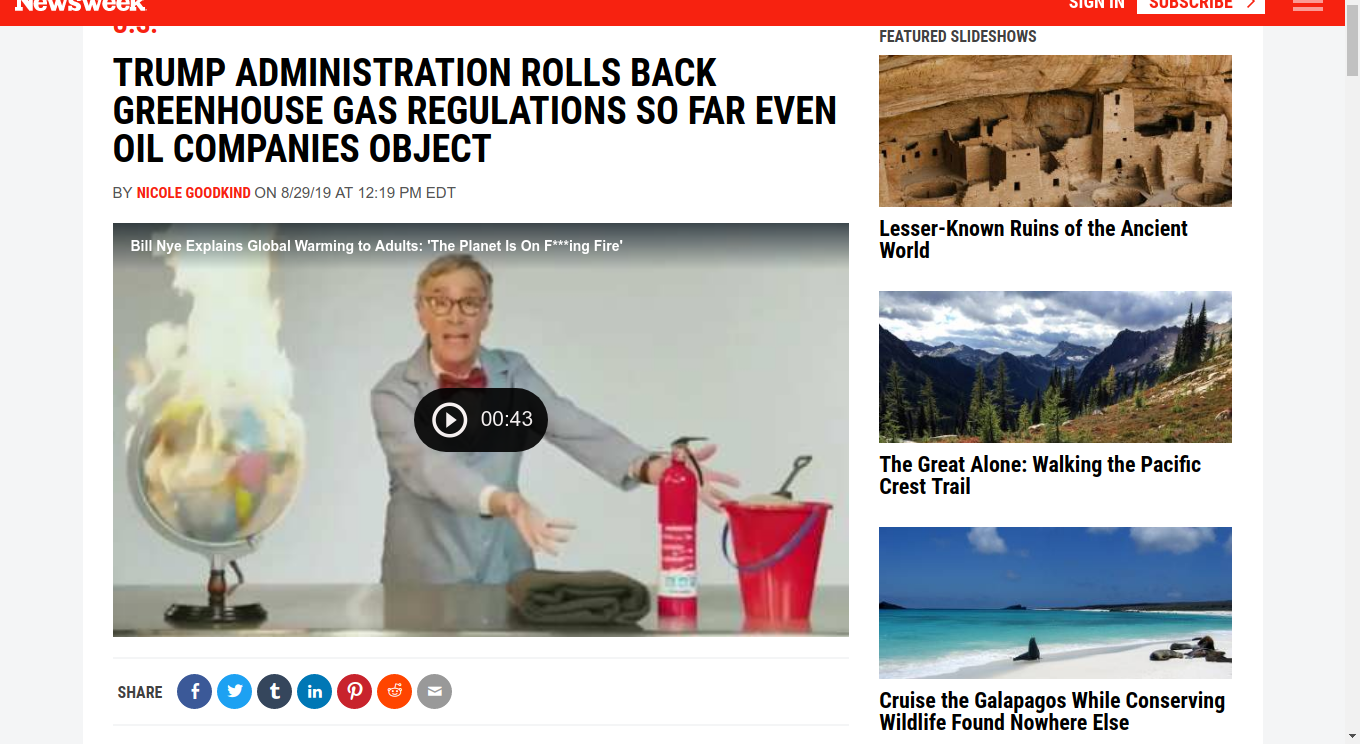Share article on Tumblr
Image resolution: width=1360 pixels, height=744 pixels.
click(275, 691)
